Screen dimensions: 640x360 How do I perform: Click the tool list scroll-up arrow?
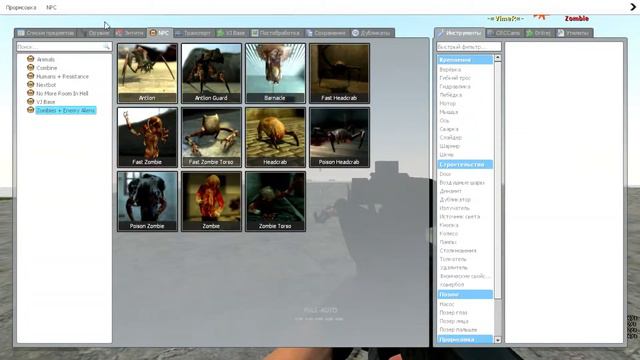pyautogui.click(x=498, y=58)
